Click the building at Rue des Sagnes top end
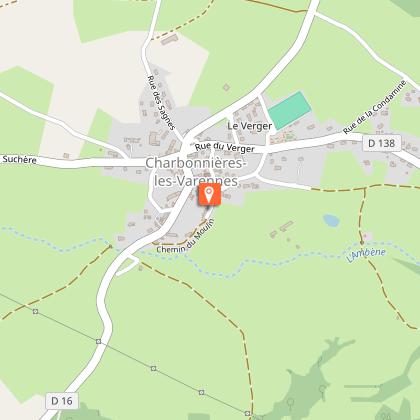 click(170, 40)
